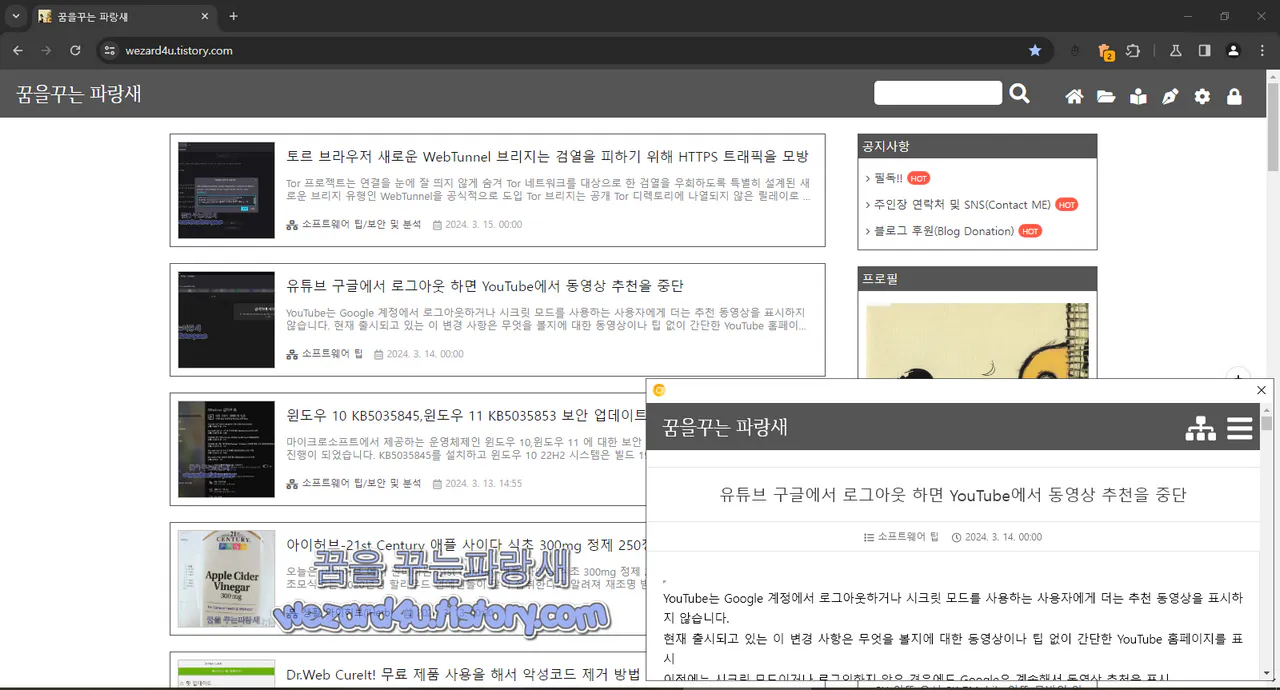
Task: Open the Chrome extensions puzzle icon
Action: [x=1133, y=50]
